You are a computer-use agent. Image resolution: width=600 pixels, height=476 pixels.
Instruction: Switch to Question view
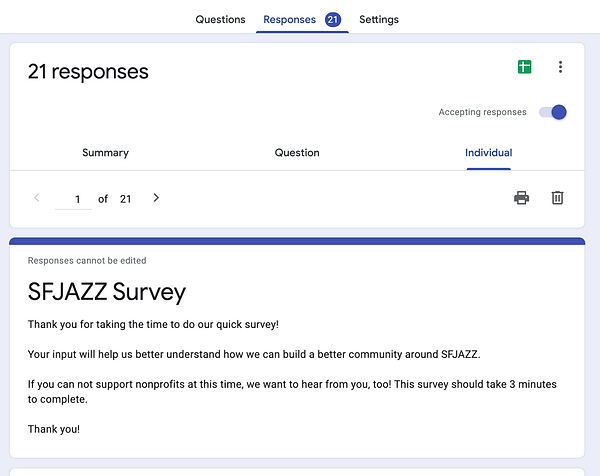297,153
